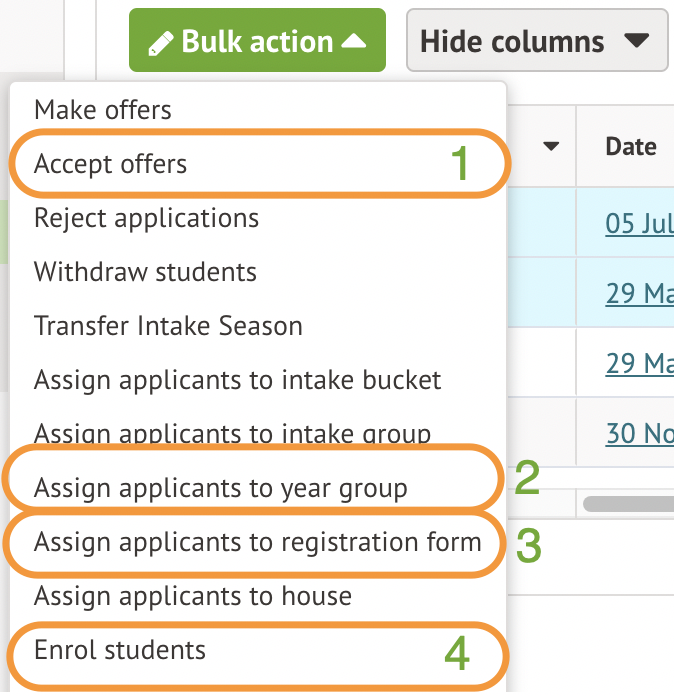Select Accept offers bulk action
674x696 pixels.
111,164
